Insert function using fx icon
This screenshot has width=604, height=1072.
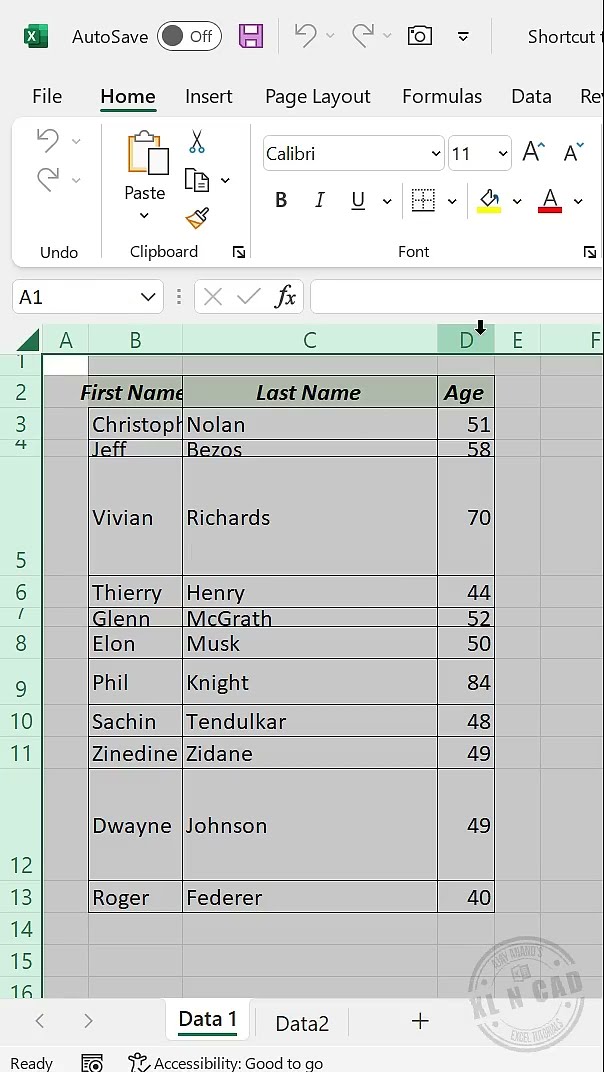[x=286, y=297]
